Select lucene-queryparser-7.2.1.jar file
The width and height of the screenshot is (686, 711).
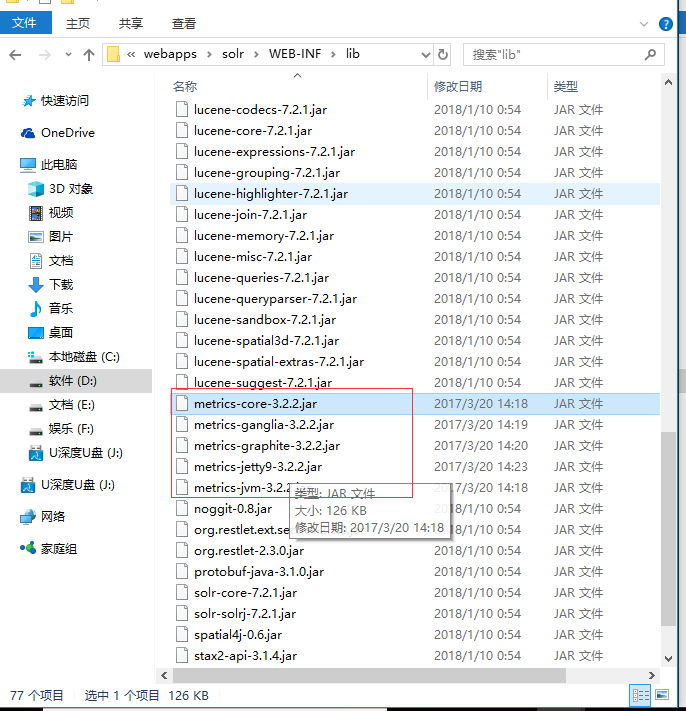point(275,299)
